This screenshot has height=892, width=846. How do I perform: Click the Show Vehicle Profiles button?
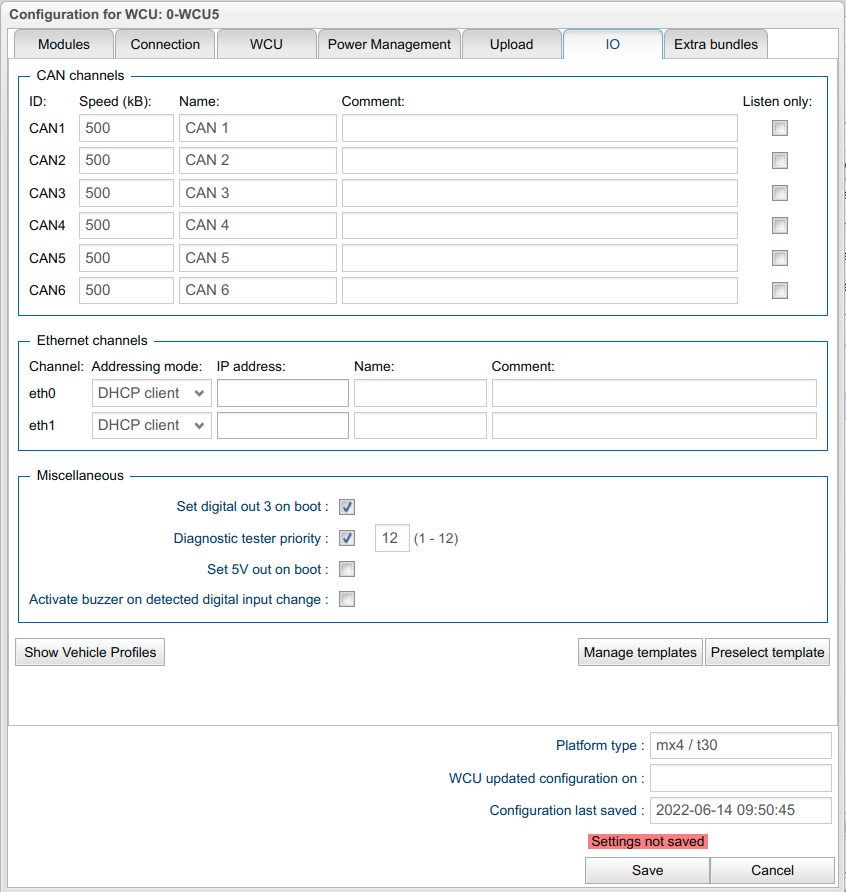point(90,652)
